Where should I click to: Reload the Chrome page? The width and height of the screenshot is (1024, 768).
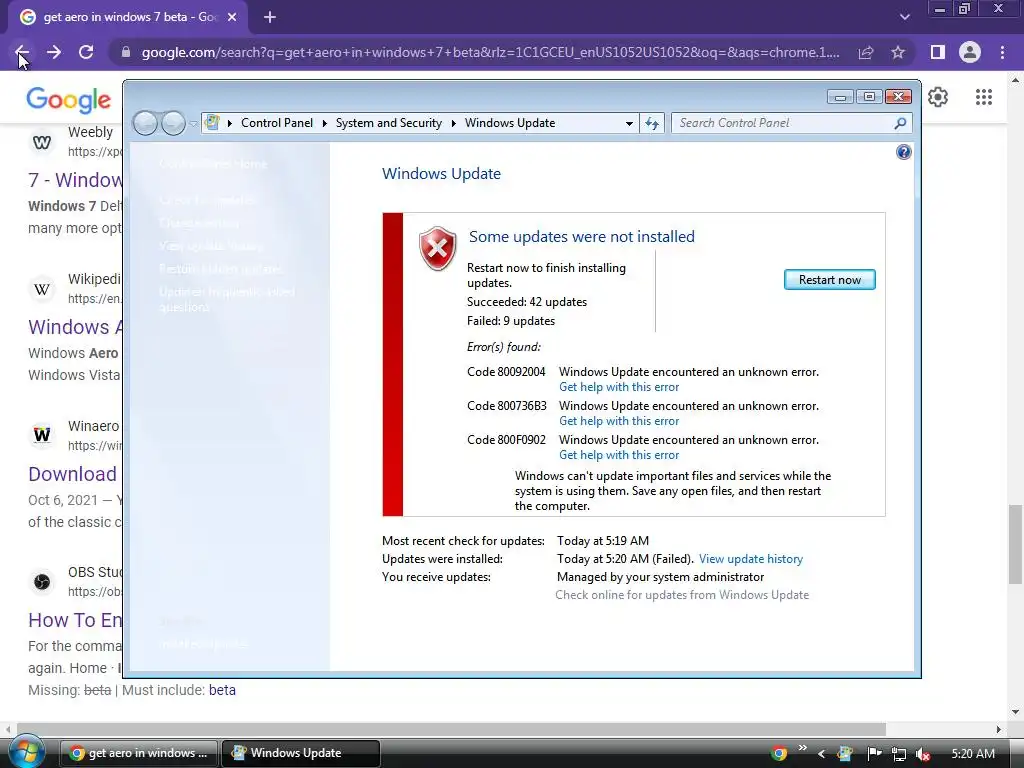tap(86, 52)
